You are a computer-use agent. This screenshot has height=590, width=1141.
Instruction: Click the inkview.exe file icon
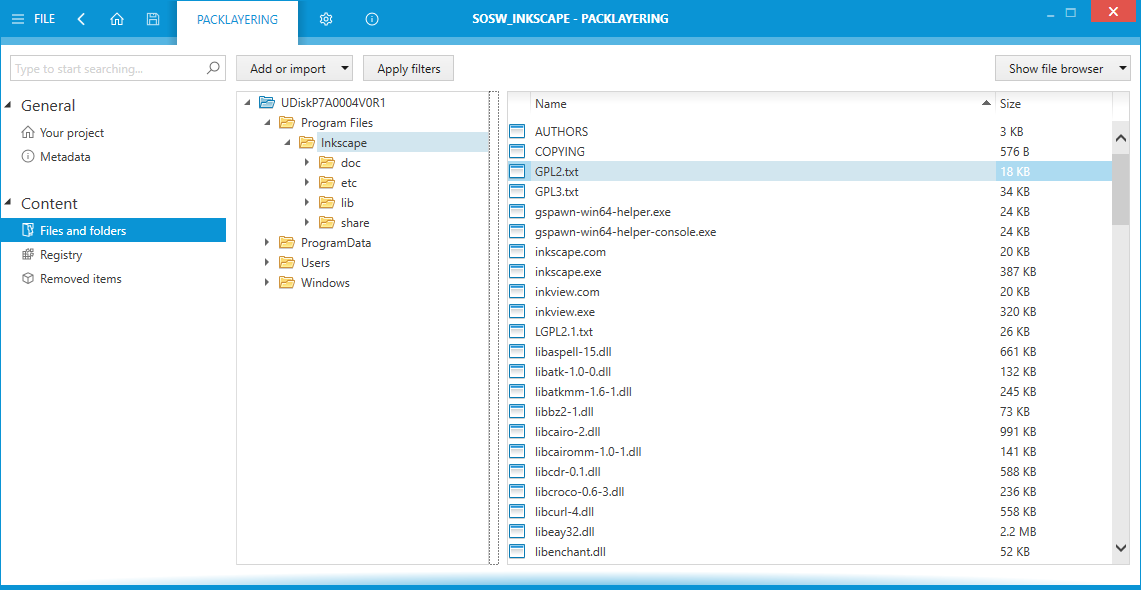pyautogui.click(x=517, y=311)
